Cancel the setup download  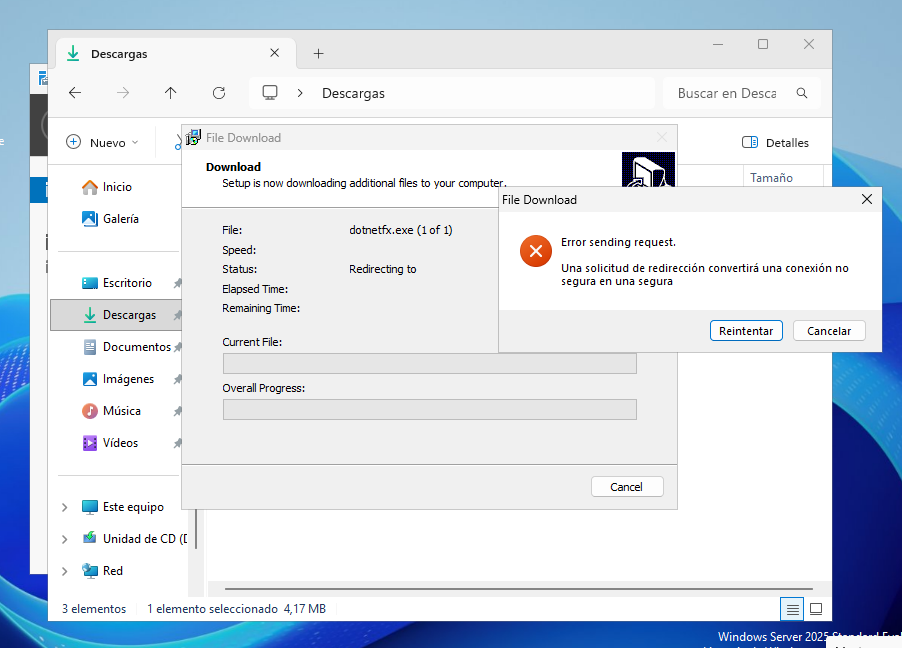[x=626, y=487]
